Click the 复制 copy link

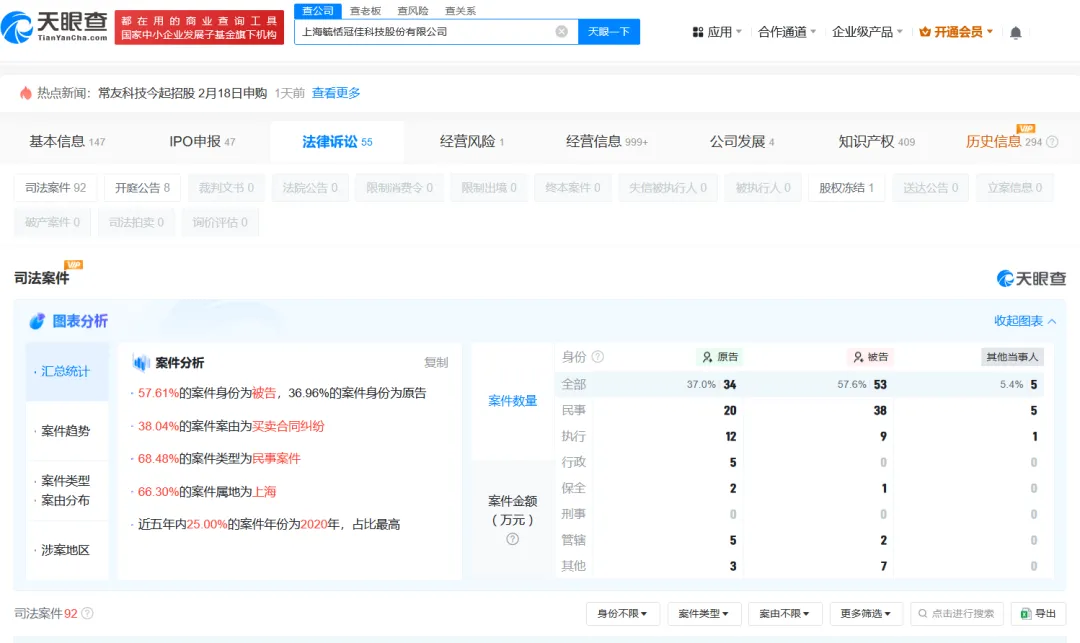point(436,363)
